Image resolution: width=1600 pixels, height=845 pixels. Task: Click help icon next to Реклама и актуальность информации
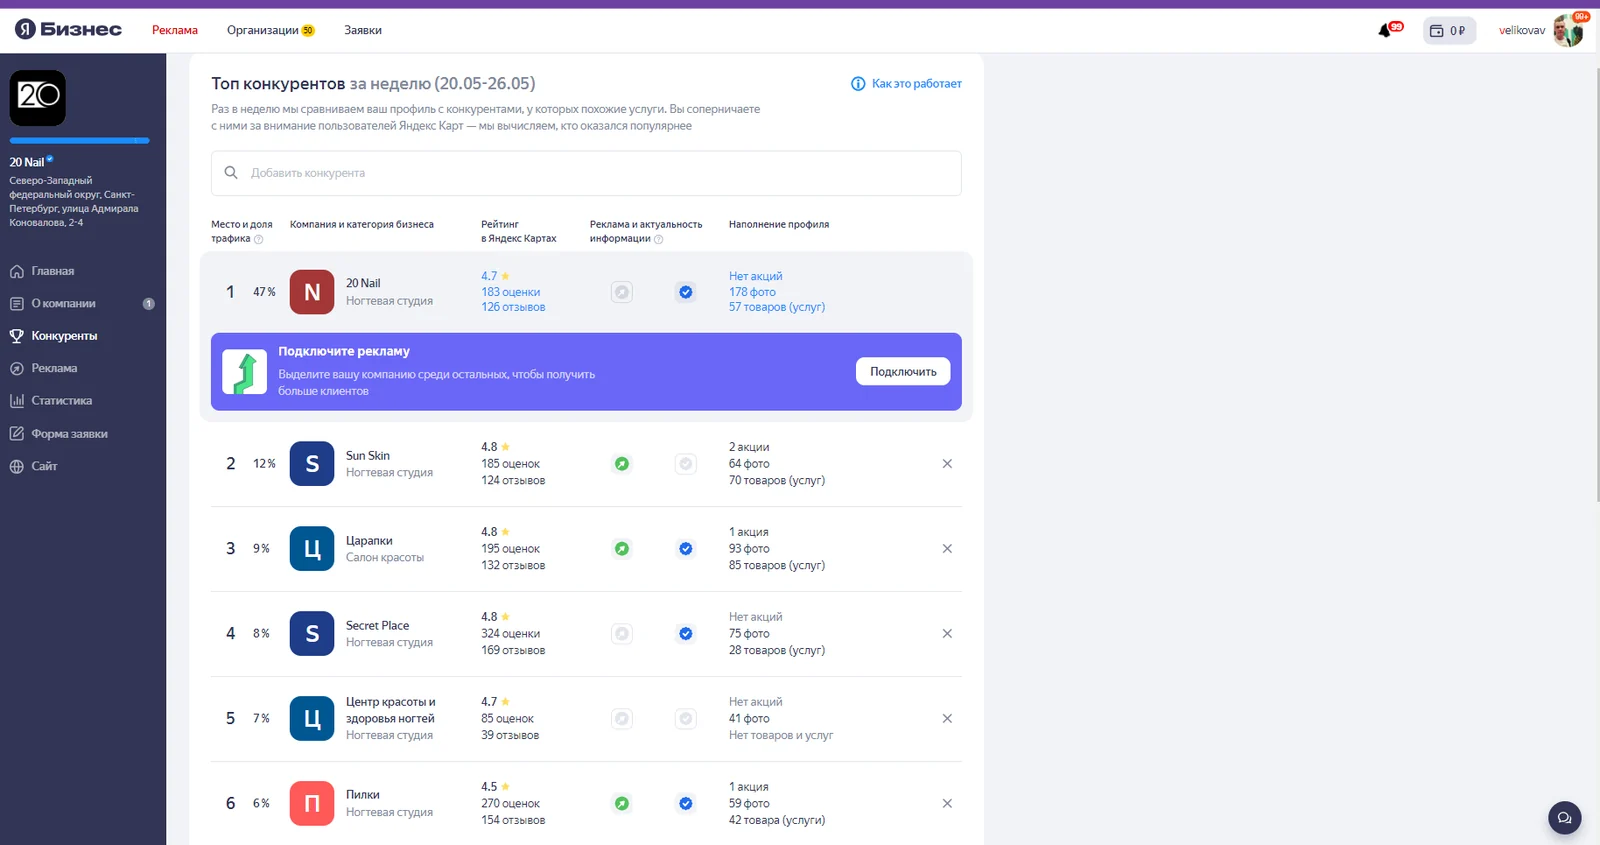click(658, 239)
